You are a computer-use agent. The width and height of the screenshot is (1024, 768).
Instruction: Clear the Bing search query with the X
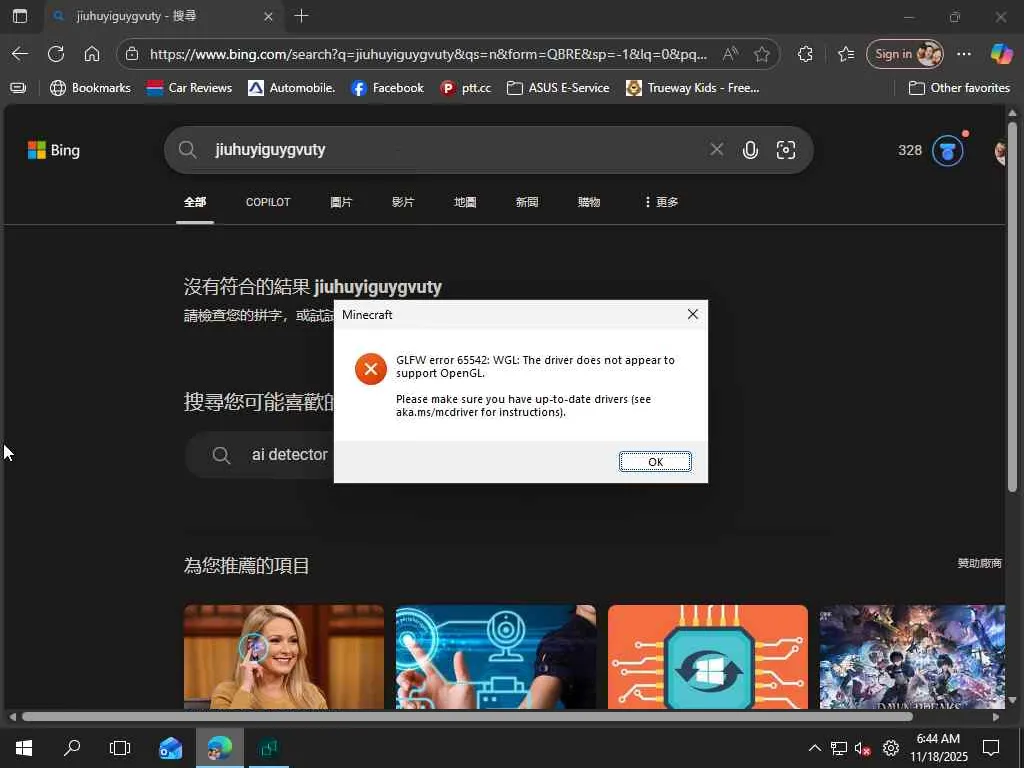pyautogui.click(x=716, y=150)
